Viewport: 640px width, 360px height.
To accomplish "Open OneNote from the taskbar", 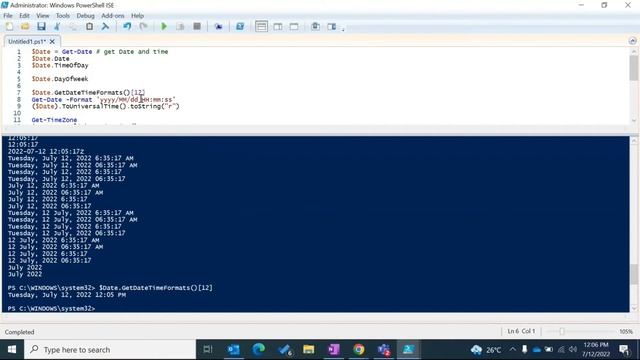I will pyautogui.click(x=333, y=349).
